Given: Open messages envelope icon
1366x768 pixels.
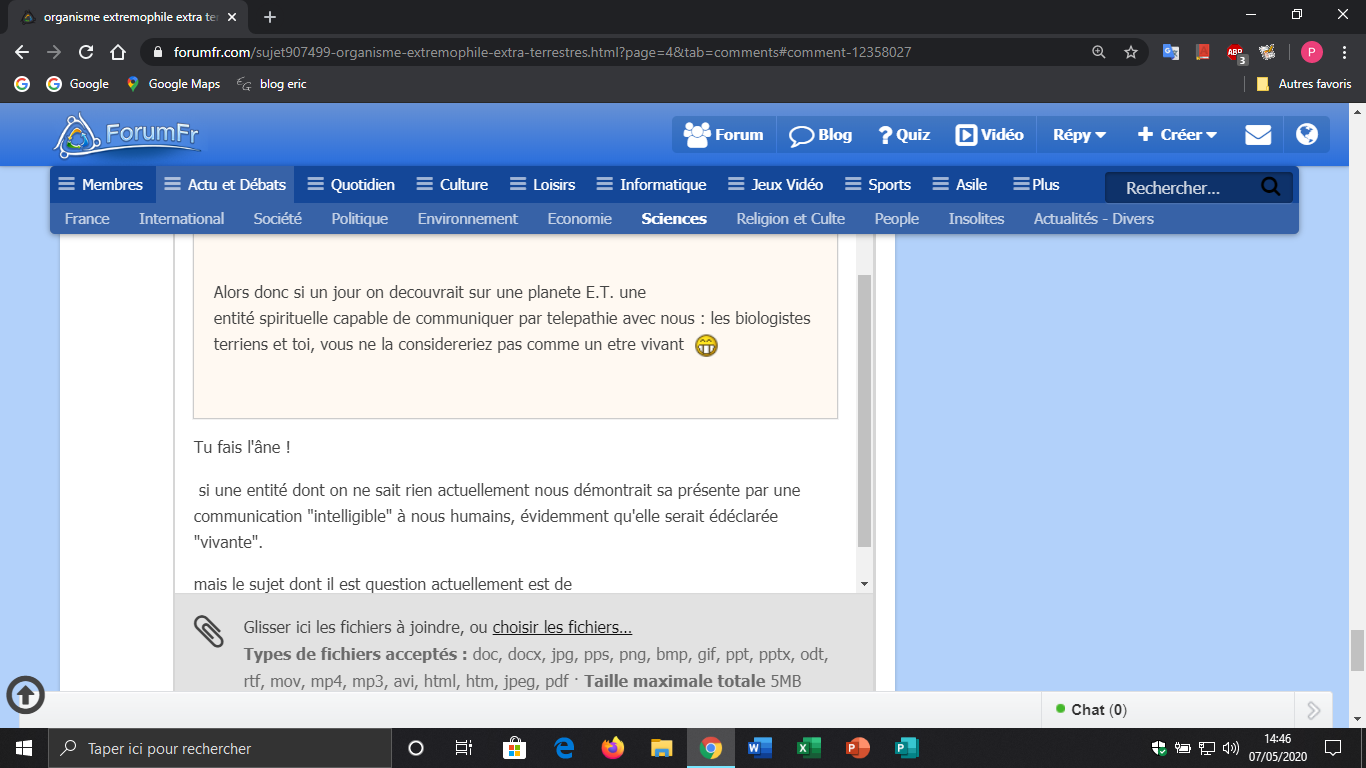Looking at the screenshot, I should point(1258,135).
